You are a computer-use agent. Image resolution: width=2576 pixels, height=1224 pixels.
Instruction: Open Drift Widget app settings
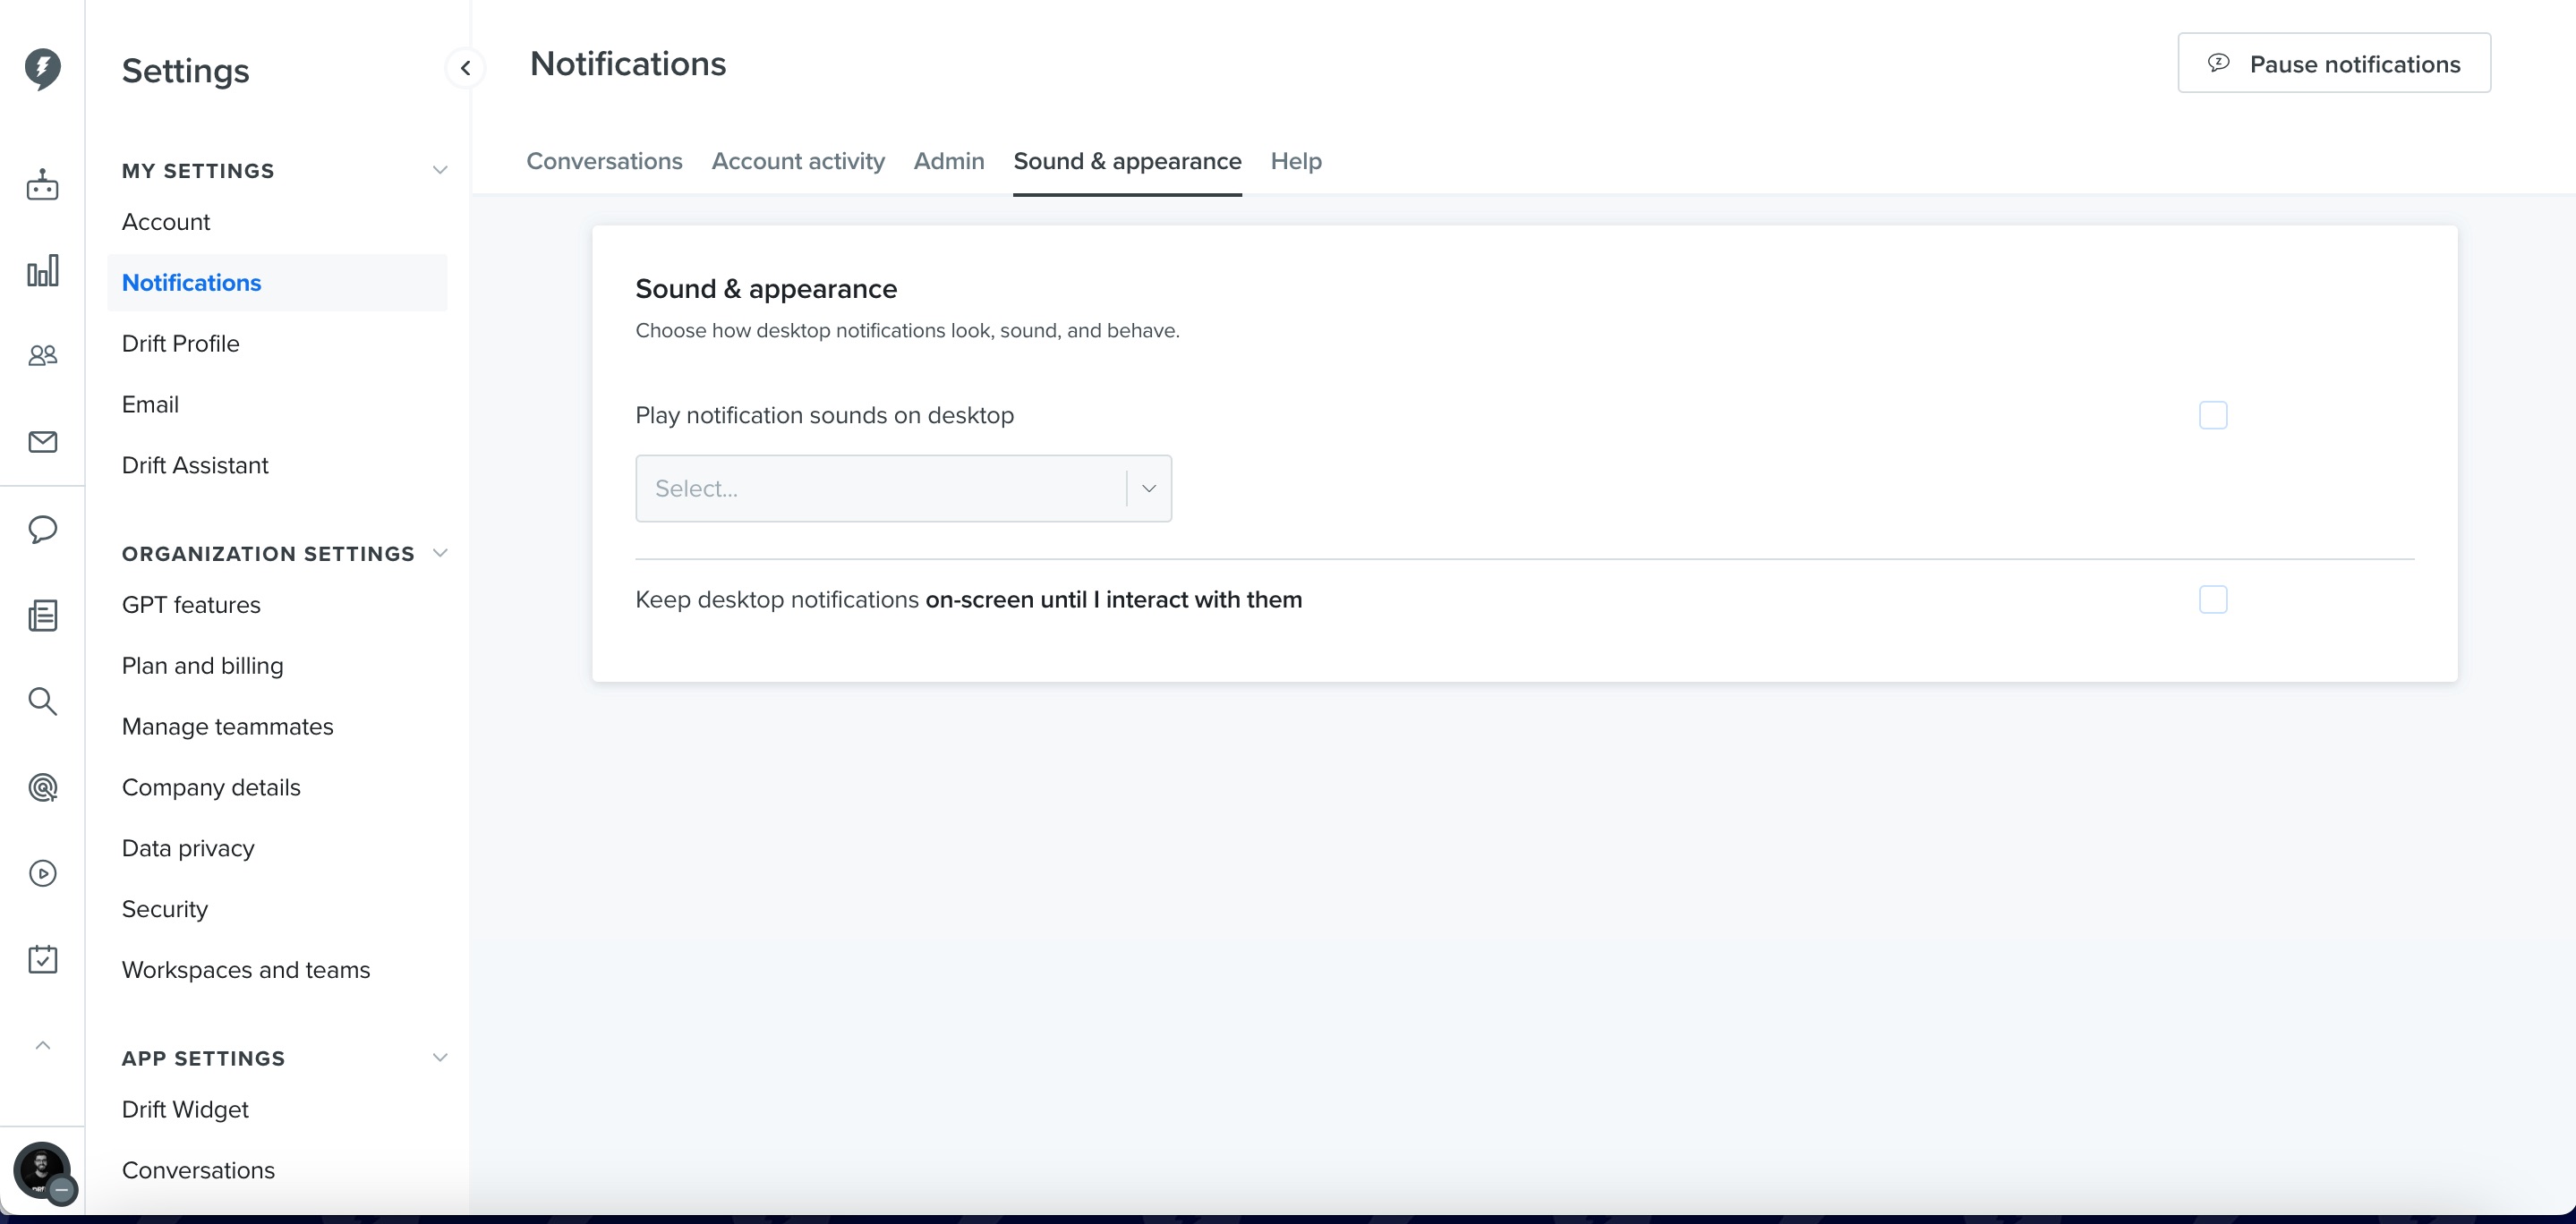(185, 1109)
